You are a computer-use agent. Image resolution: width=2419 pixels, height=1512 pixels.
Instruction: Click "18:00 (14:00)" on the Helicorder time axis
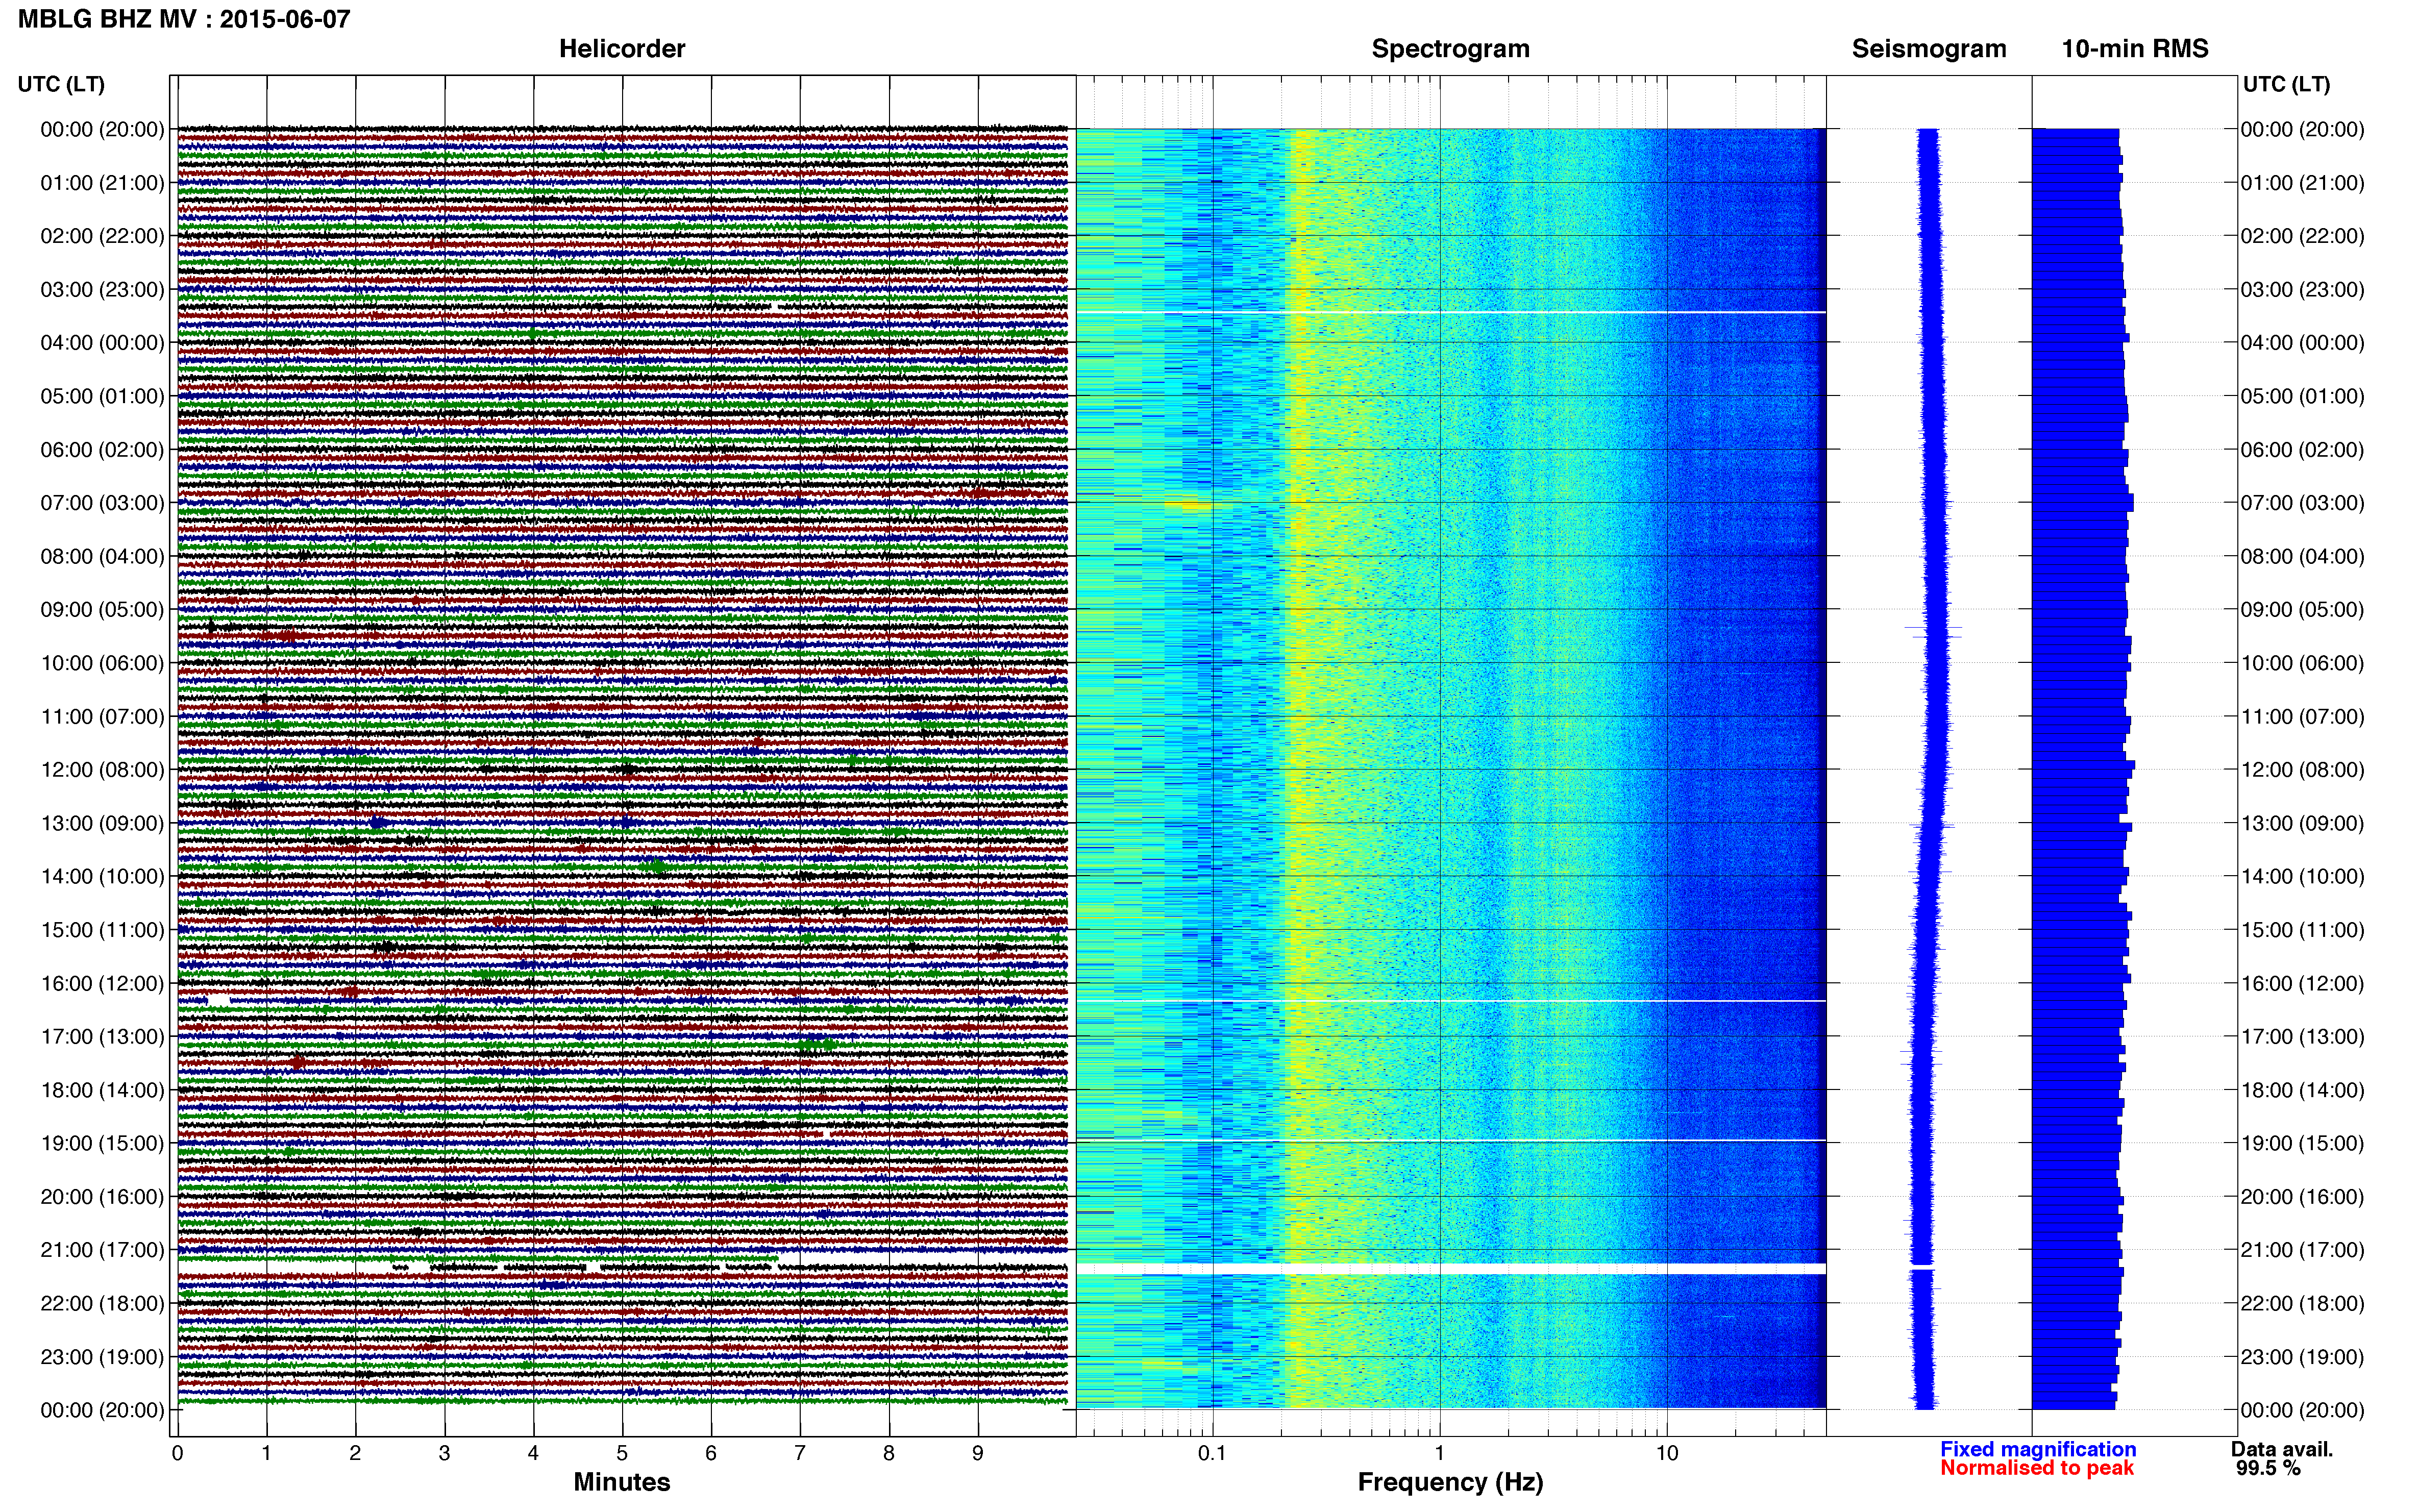click(102, 1090)
